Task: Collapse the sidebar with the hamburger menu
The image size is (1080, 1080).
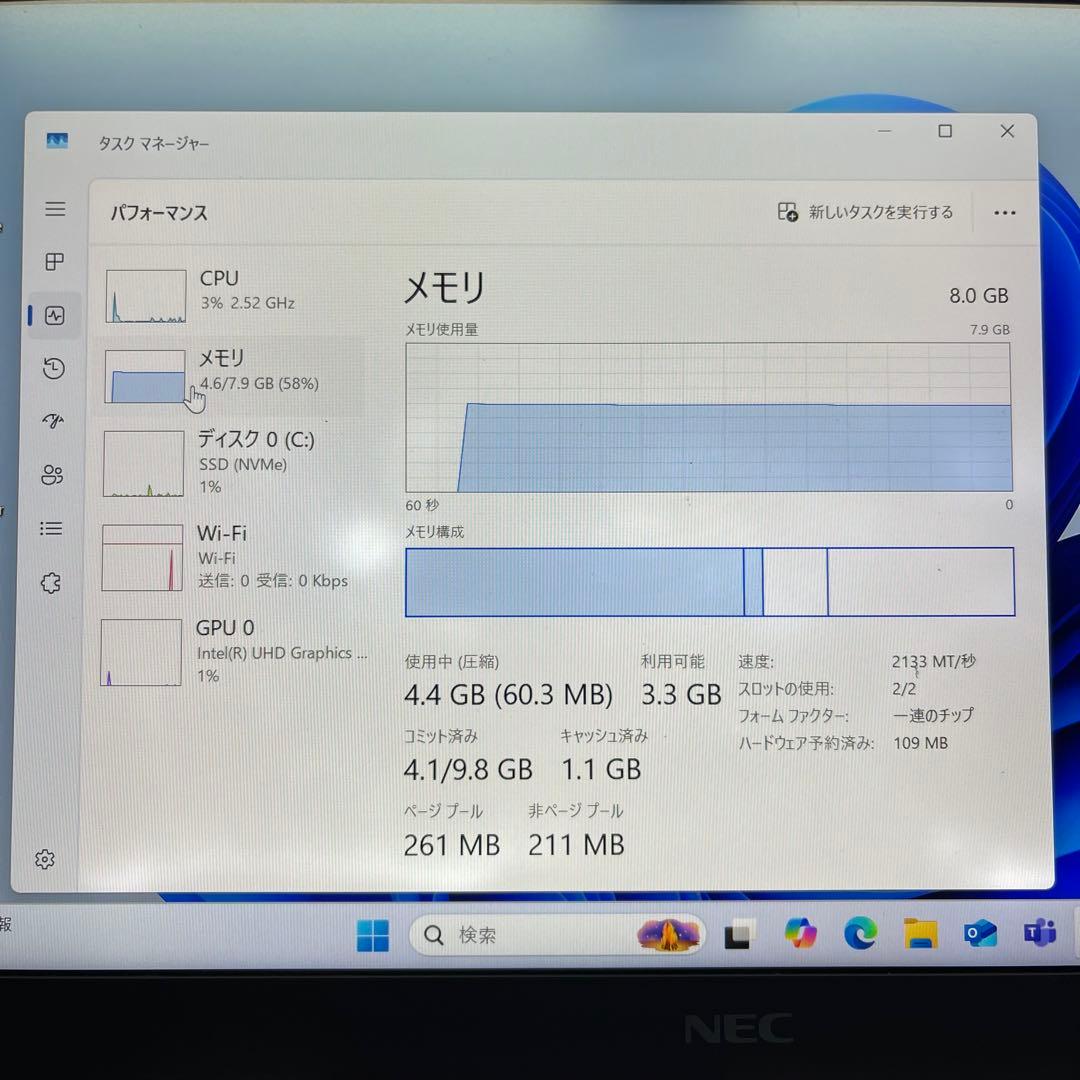Action: tap(55, 209)
